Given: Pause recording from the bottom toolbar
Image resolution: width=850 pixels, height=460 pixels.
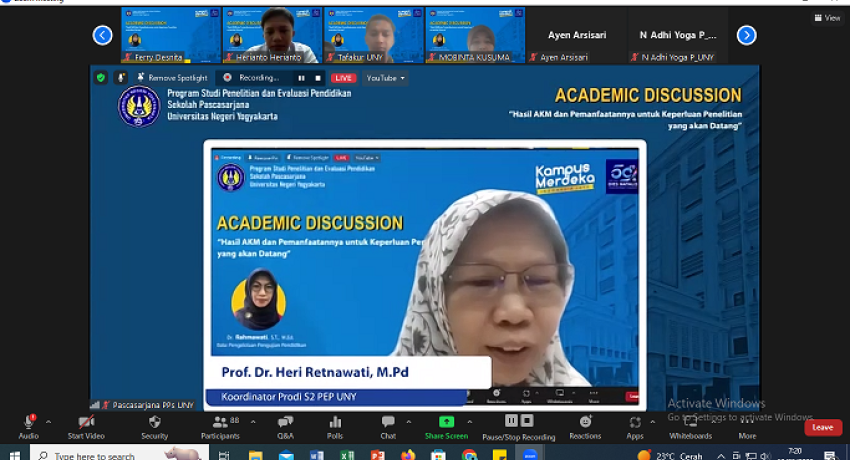Looking at the screenshot, I should [511, 421].
